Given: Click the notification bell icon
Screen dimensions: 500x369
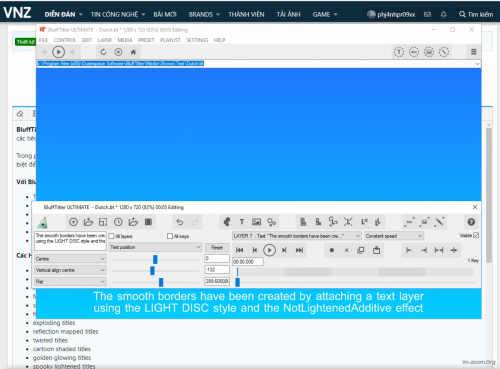Looking at the screenshot, I should click(x=444, y=14).
